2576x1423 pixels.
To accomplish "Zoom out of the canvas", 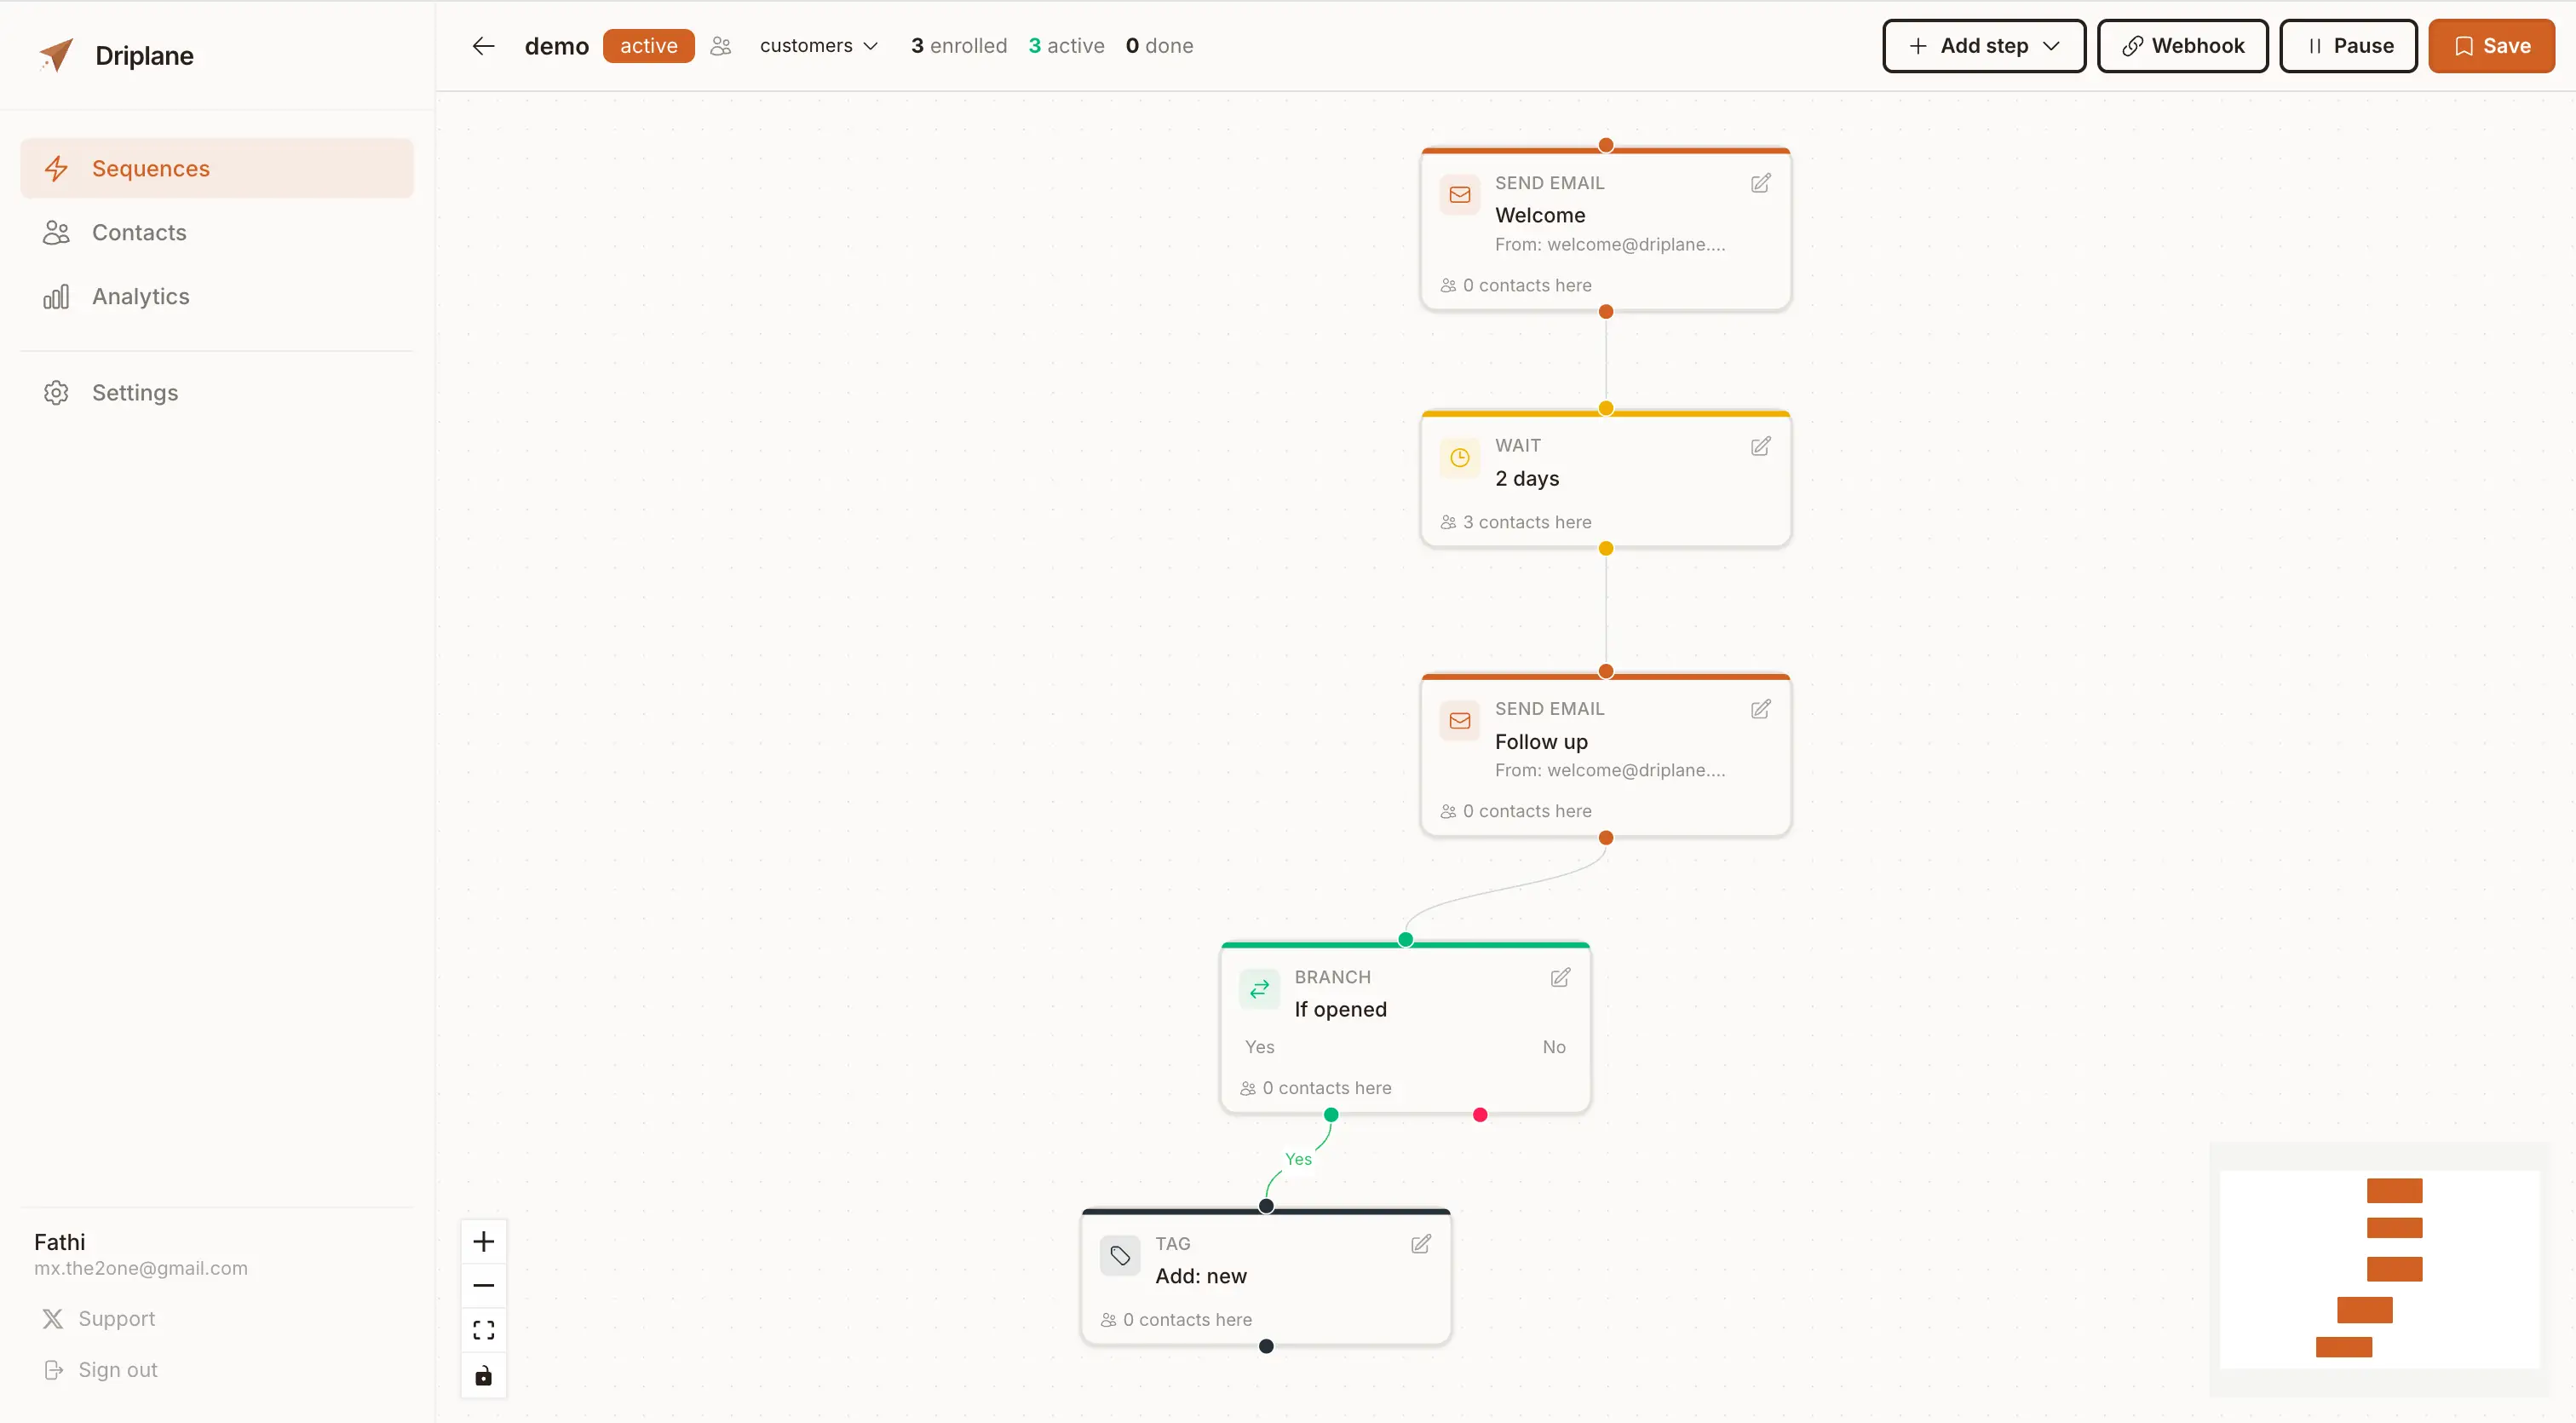I will 483,1286.
